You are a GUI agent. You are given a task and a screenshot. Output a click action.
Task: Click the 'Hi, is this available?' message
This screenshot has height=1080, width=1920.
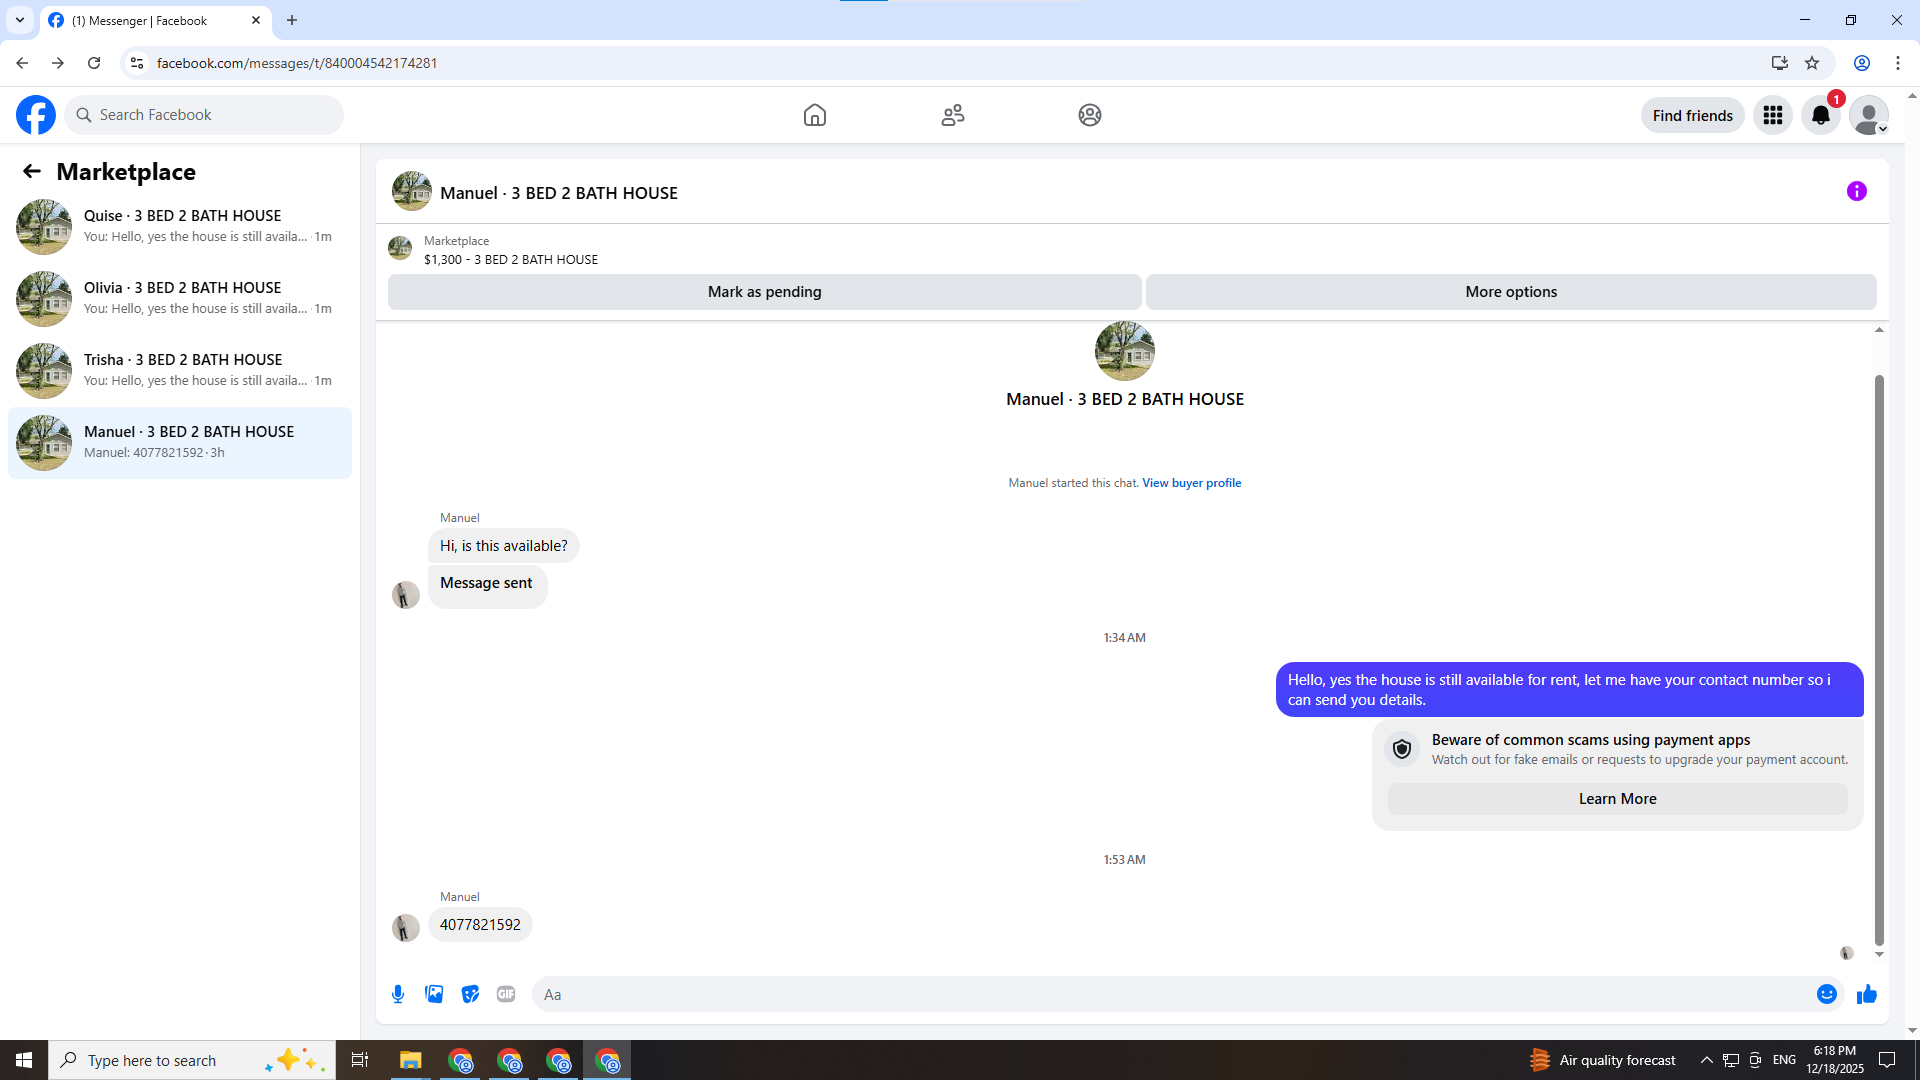503,546
